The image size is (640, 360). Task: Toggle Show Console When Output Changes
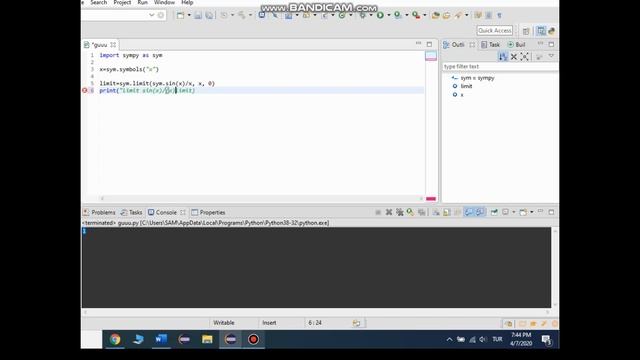click(469, 212)
